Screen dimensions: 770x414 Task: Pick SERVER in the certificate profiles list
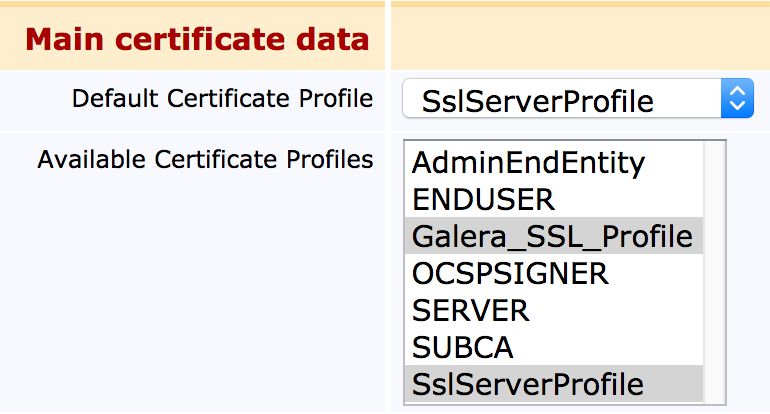470,310
